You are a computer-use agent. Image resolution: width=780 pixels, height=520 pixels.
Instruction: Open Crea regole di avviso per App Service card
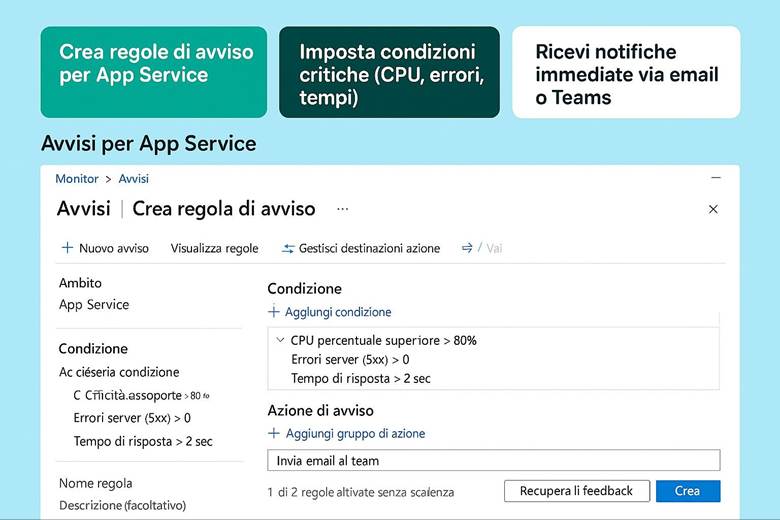point(154,72)
